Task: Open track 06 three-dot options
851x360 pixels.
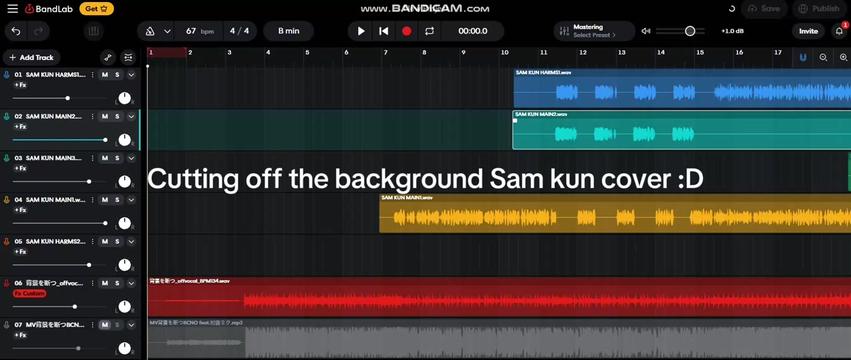Action: [x=92, y=283]
